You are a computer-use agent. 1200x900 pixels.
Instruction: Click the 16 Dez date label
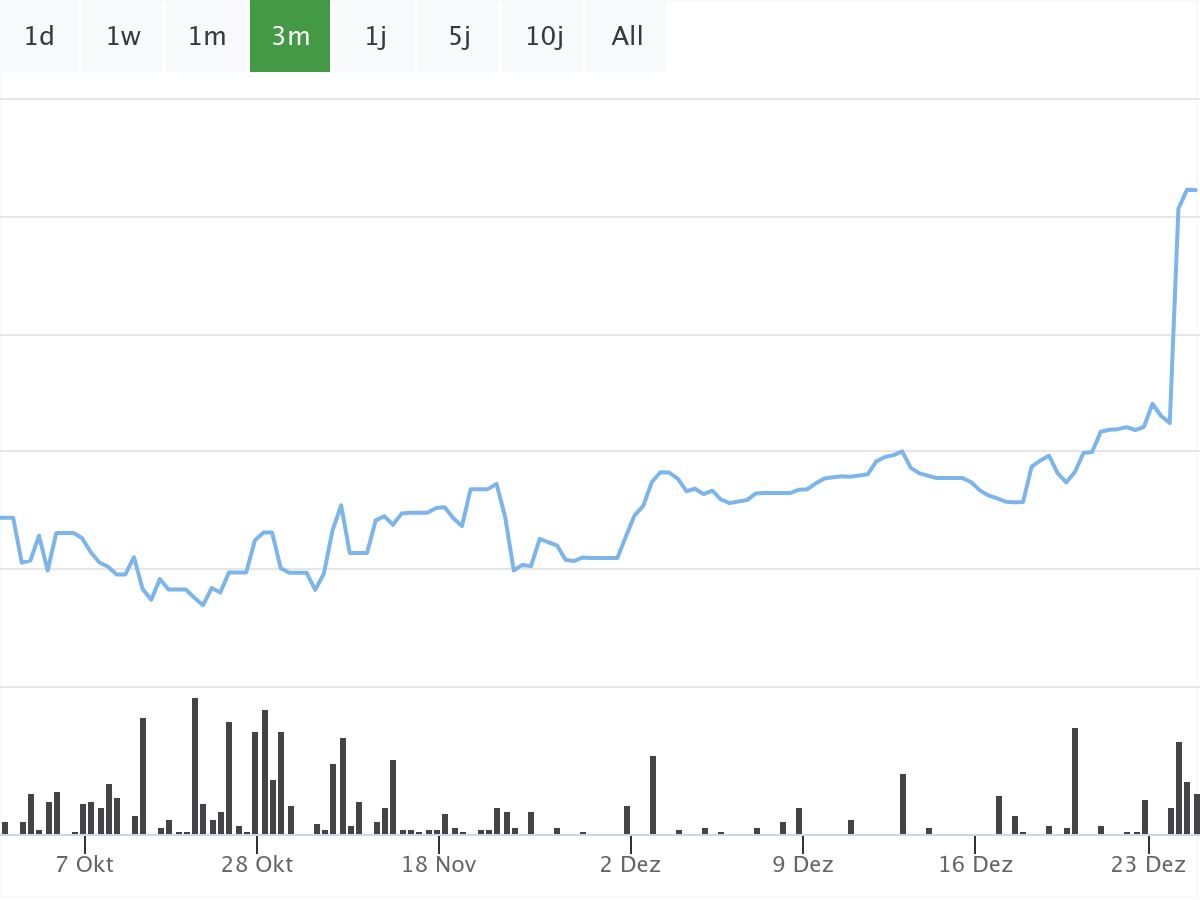976,864
